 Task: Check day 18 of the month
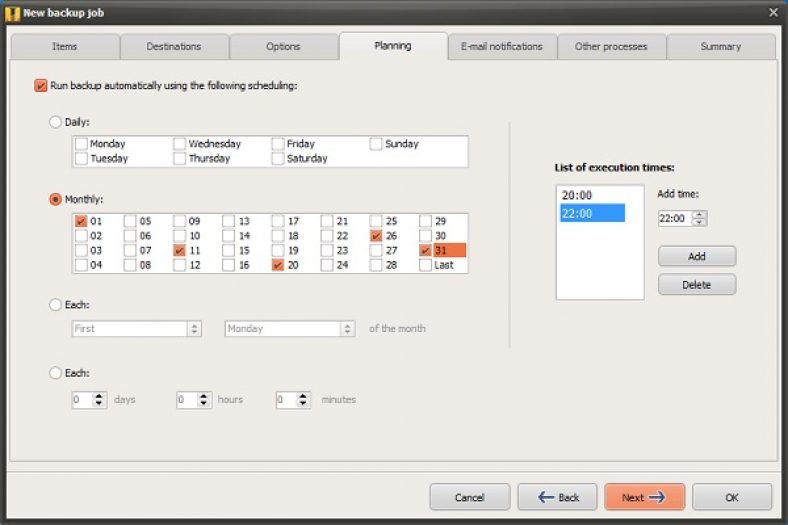(277, 236)
